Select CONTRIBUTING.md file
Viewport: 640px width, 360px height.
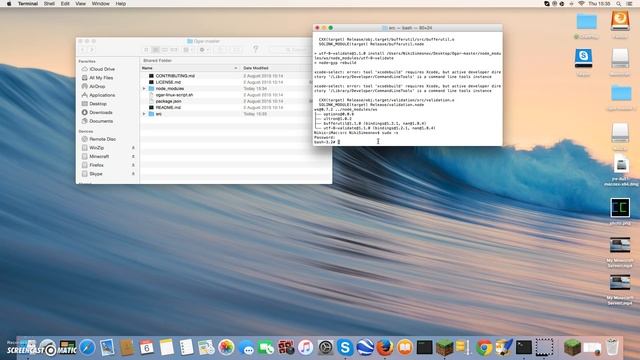[x=175, y=76]
